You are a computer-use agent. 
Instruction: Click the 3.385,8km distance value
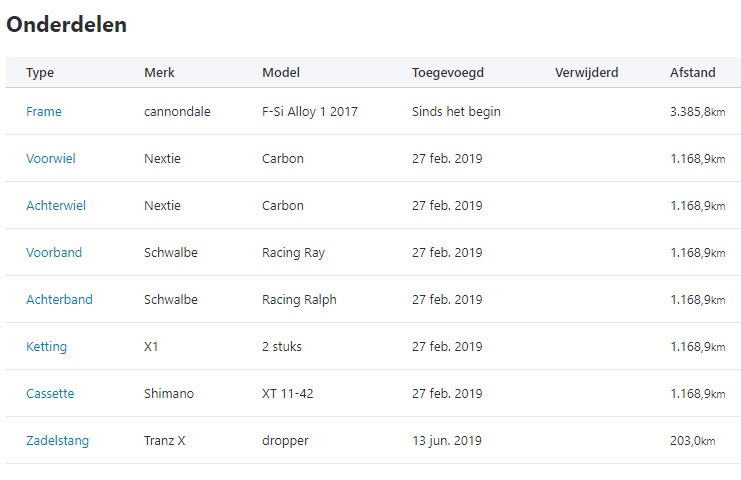(x=697, y=112)
